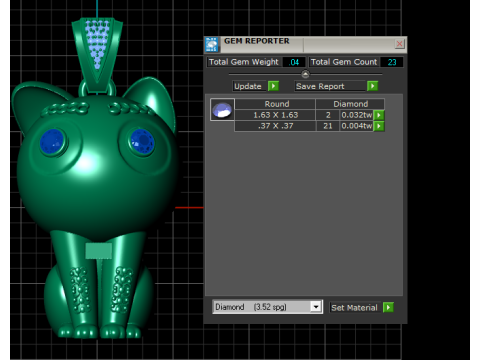
Task: Click the Diamond column header
Action: pos(350,104)
